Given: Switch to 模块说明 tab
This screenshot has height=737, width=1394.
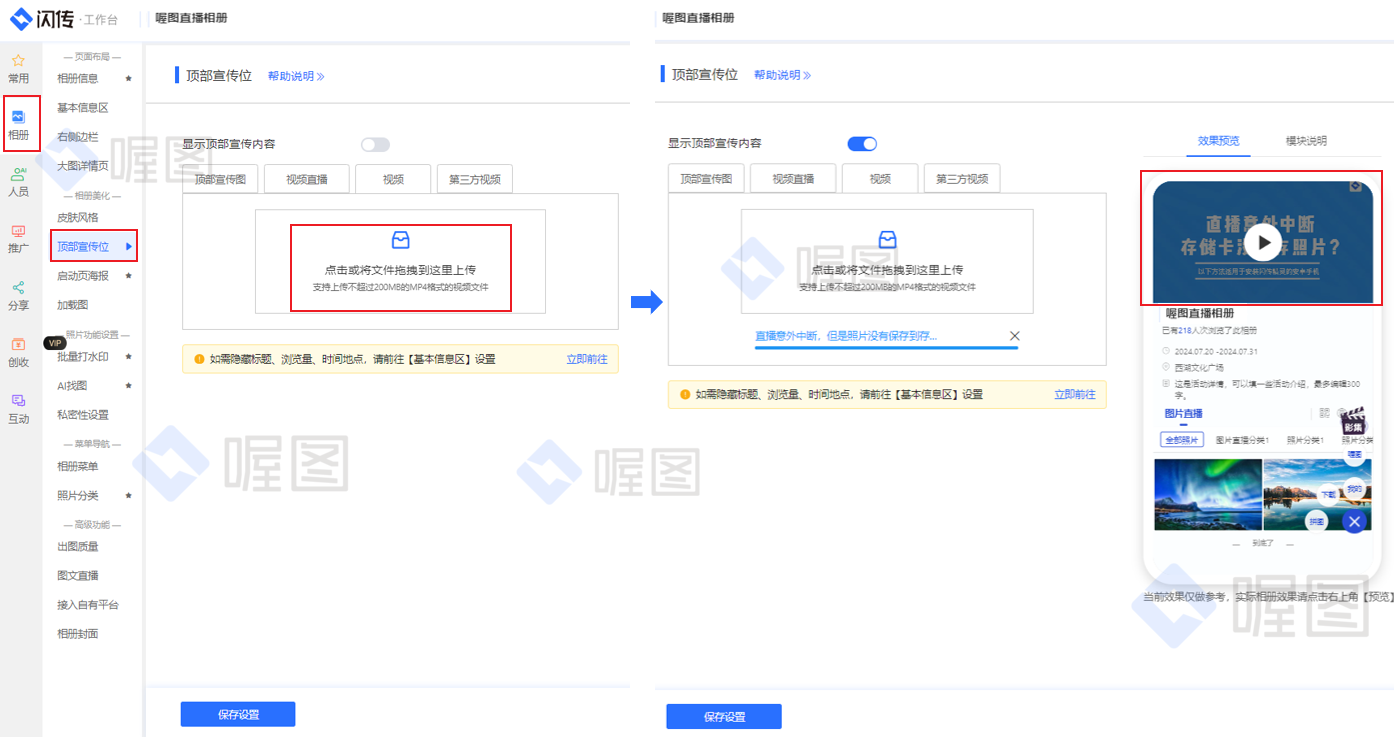Looking at the screenshot, I should [x=1306, y=141].
